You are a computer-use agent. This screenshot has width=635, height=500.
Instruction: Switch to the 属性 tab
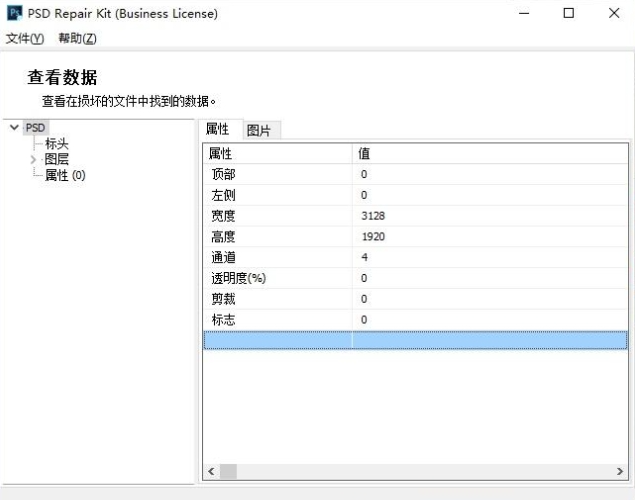[x=218, y=130]
